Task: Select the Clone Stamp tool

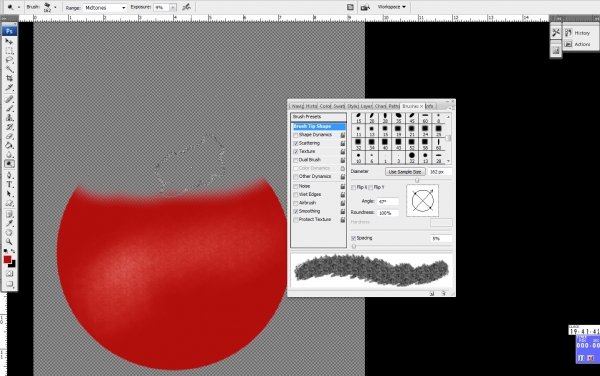Action: coord(9,118)
